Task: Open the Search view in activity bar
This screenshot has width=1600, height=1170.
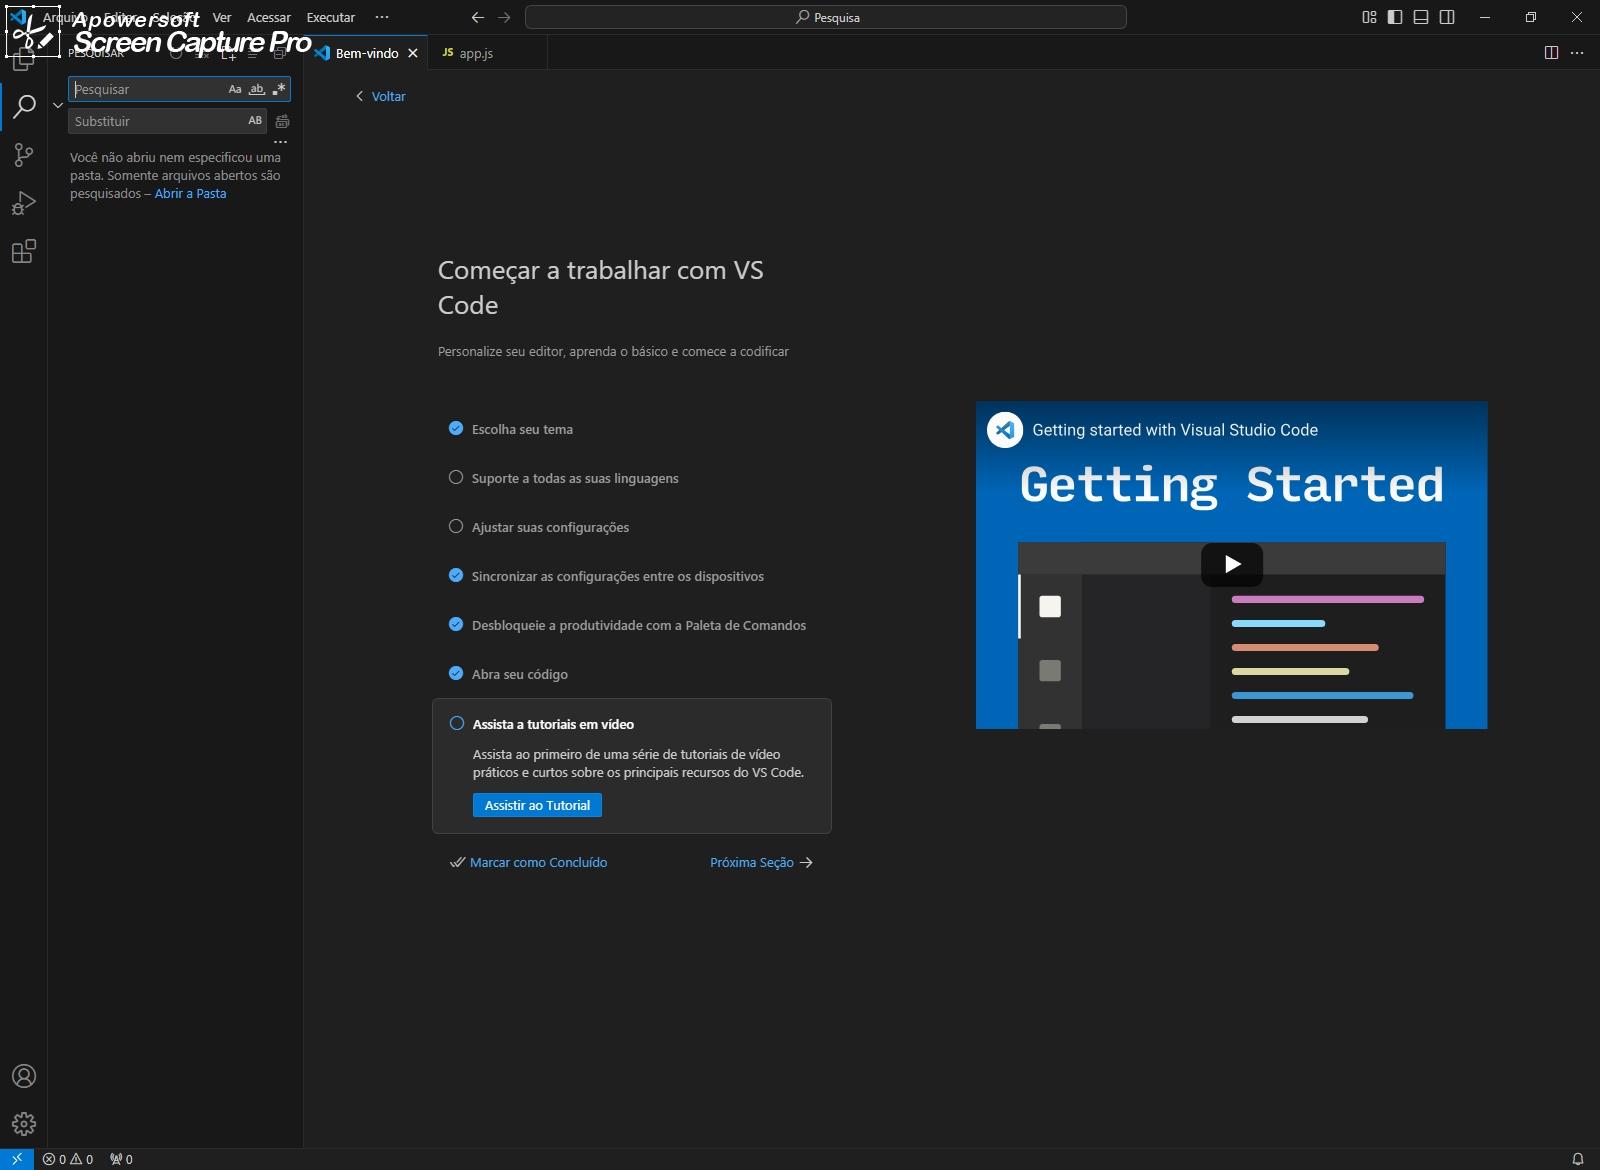Action: coord(24,106)
